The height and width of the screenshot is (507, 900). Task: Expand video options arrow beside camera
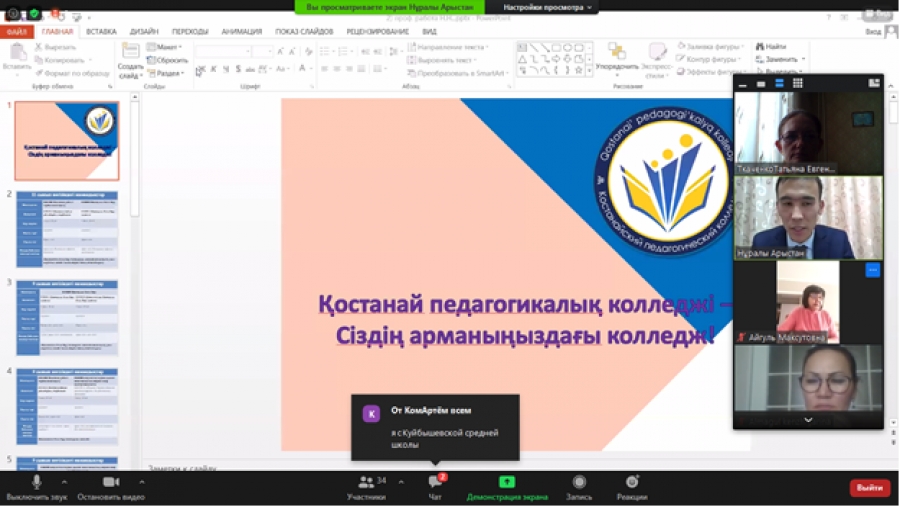pyautogui.click(x=142, y=482)
